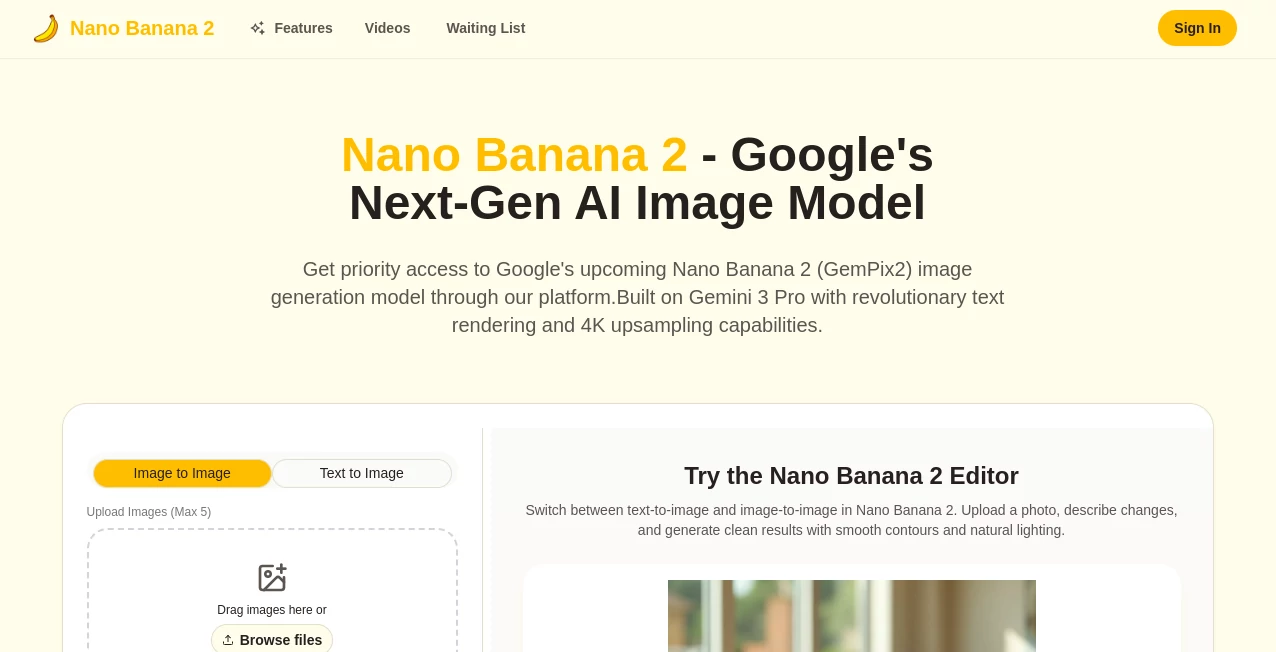Open the Videos navigation item
This screenshot has width=1276, height=652.
click(388, 28)
